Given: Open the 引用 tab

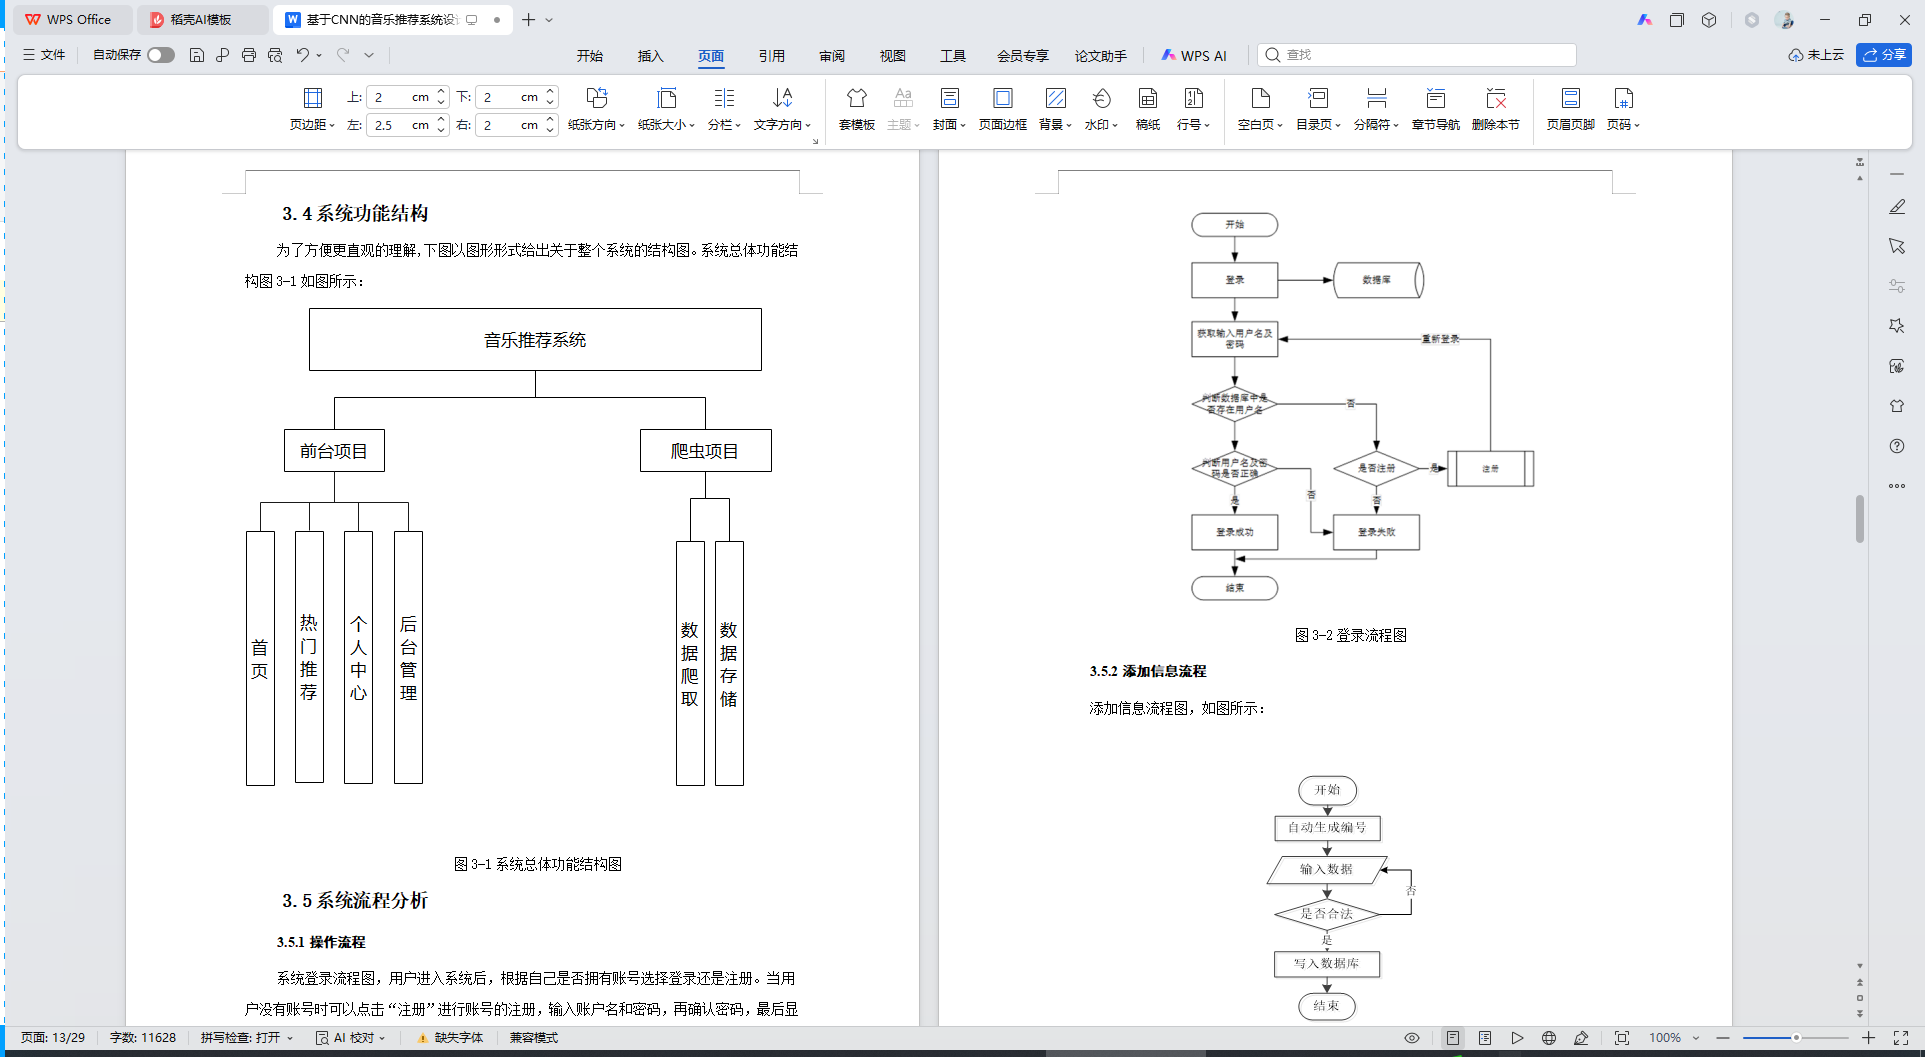Looking at the screenshot, I should pyautogui.click(x=772, y=56).
